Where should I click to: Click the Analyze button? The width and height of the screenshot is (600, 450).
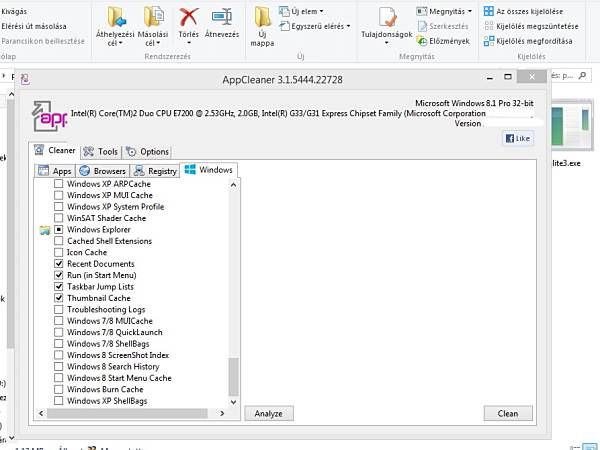[x=269, y=414]
